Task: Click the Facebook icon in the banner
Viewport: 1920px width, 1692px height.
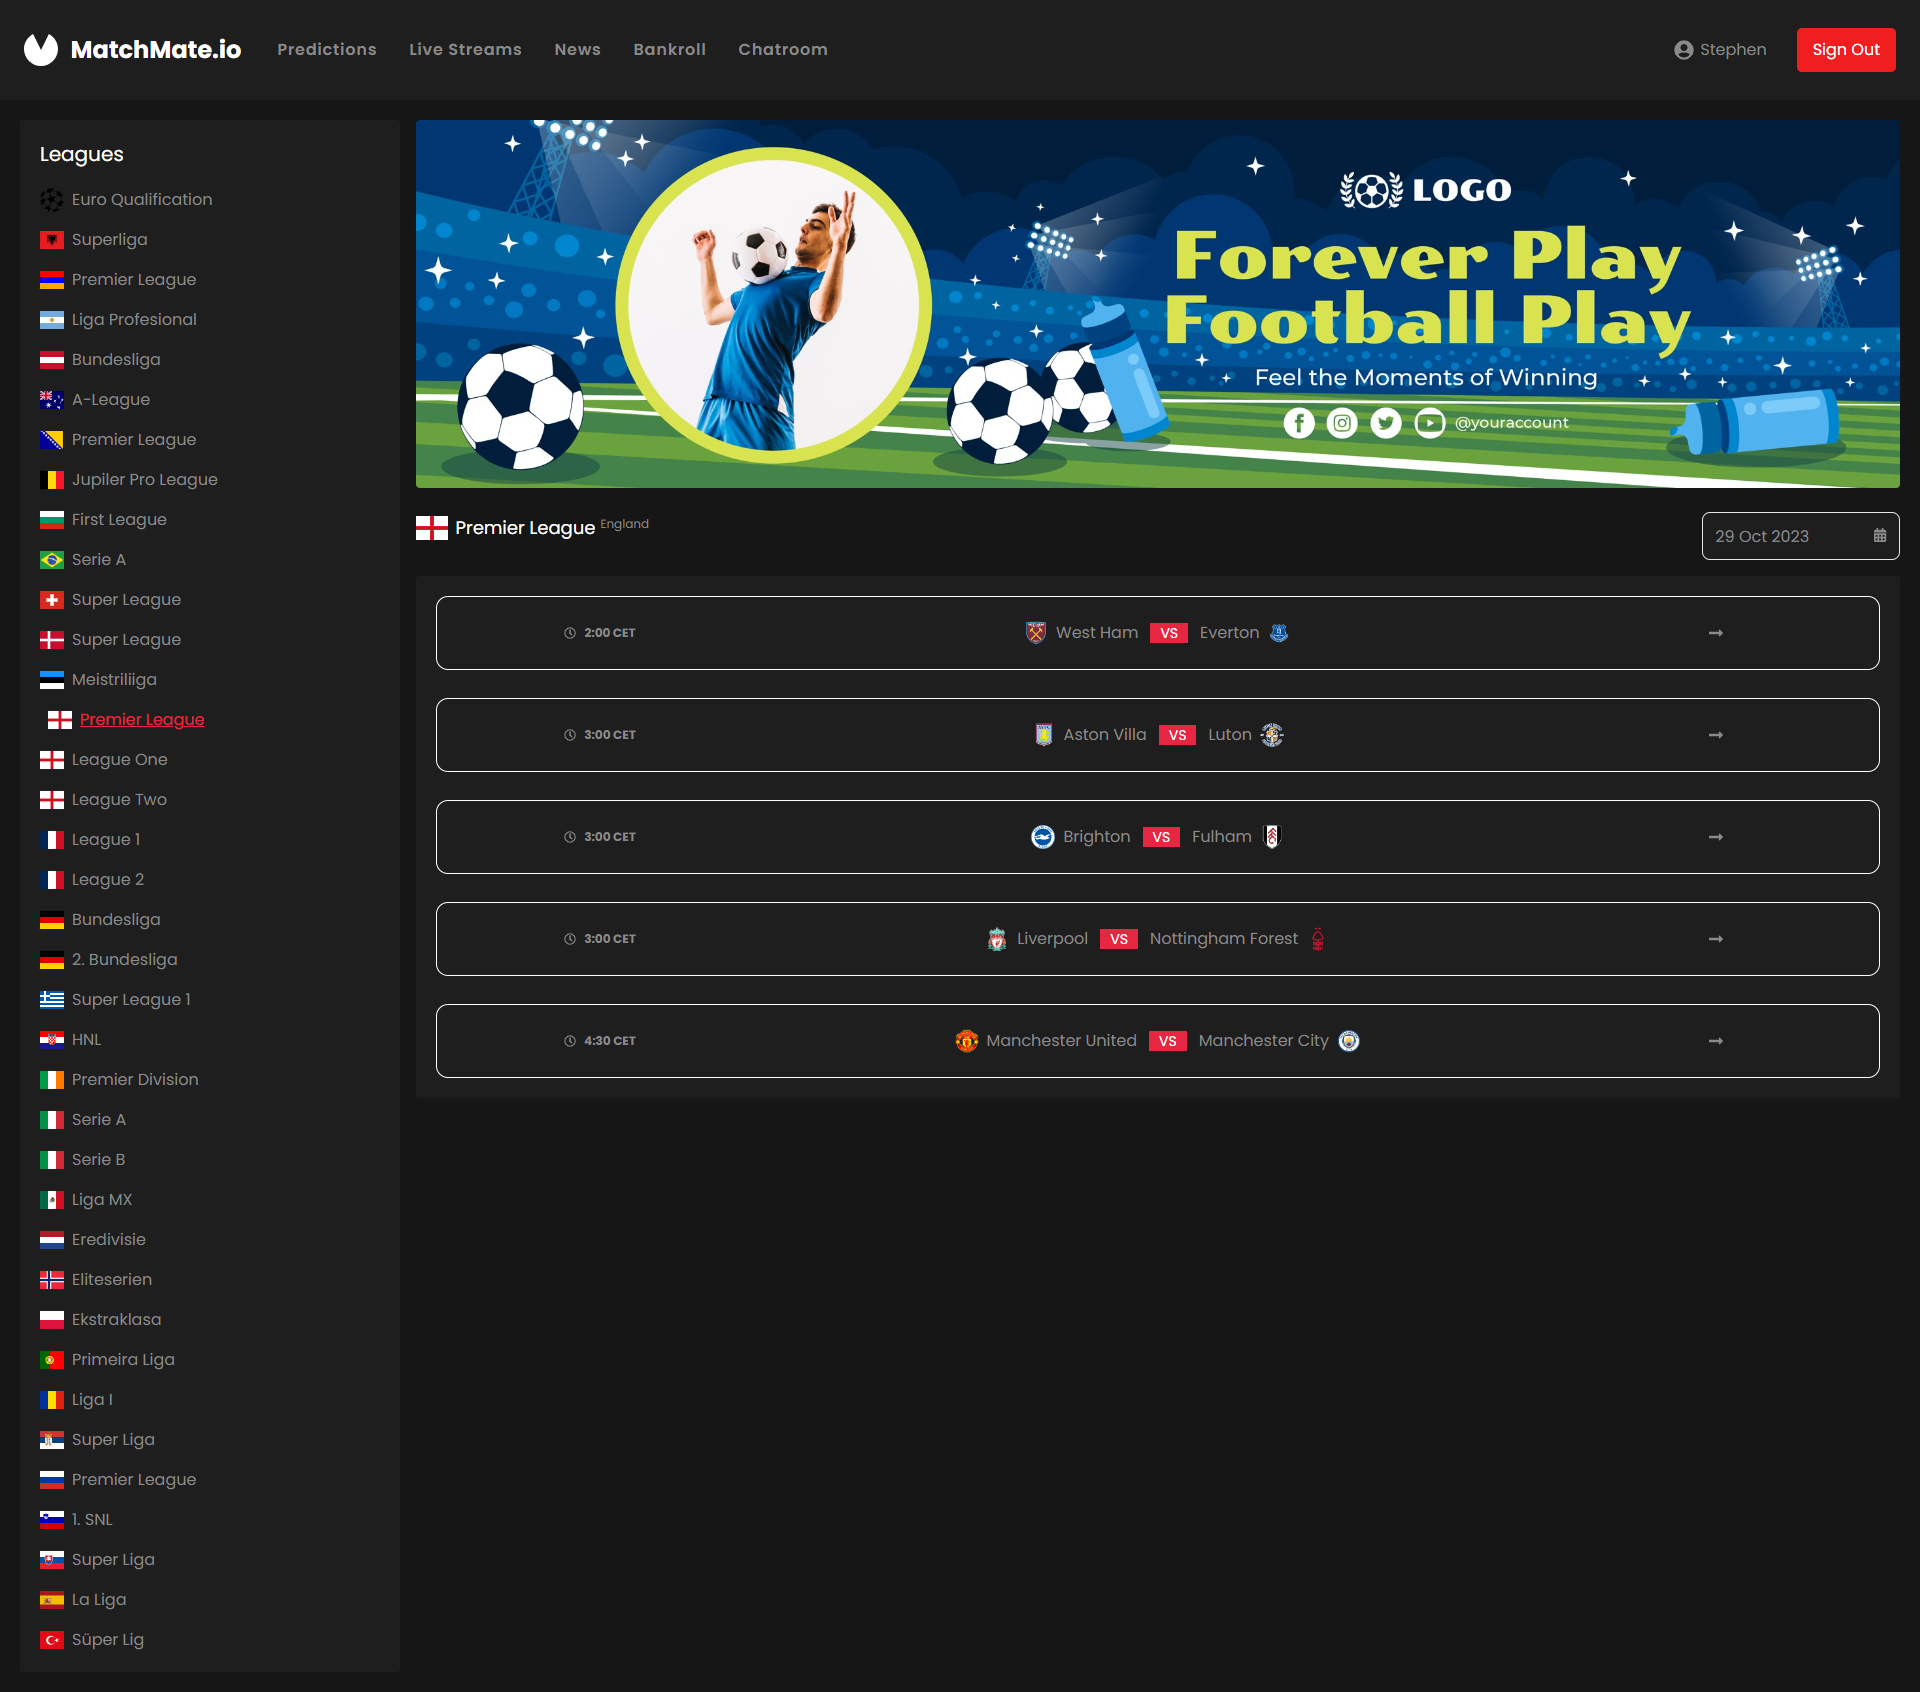Action: point(1298,423)
